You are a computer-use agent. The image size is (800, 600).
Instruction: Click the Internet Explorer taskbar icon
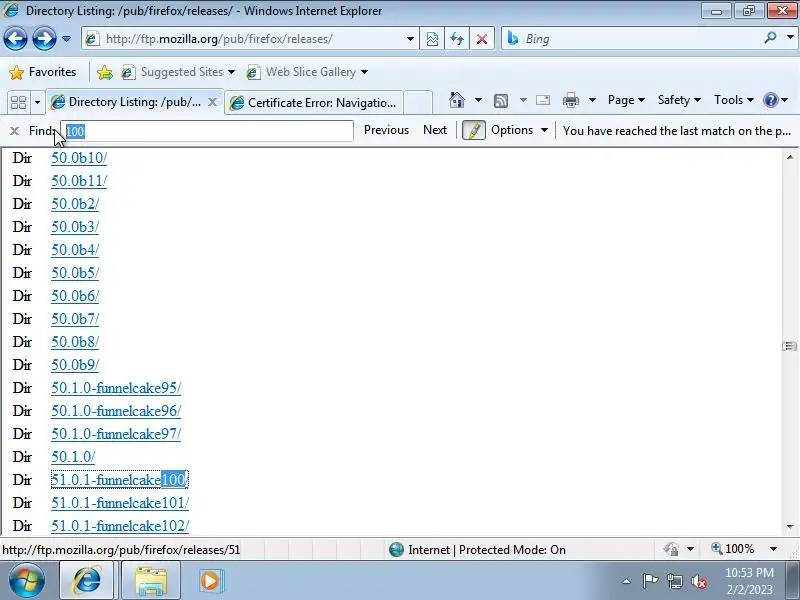(87, 581)
